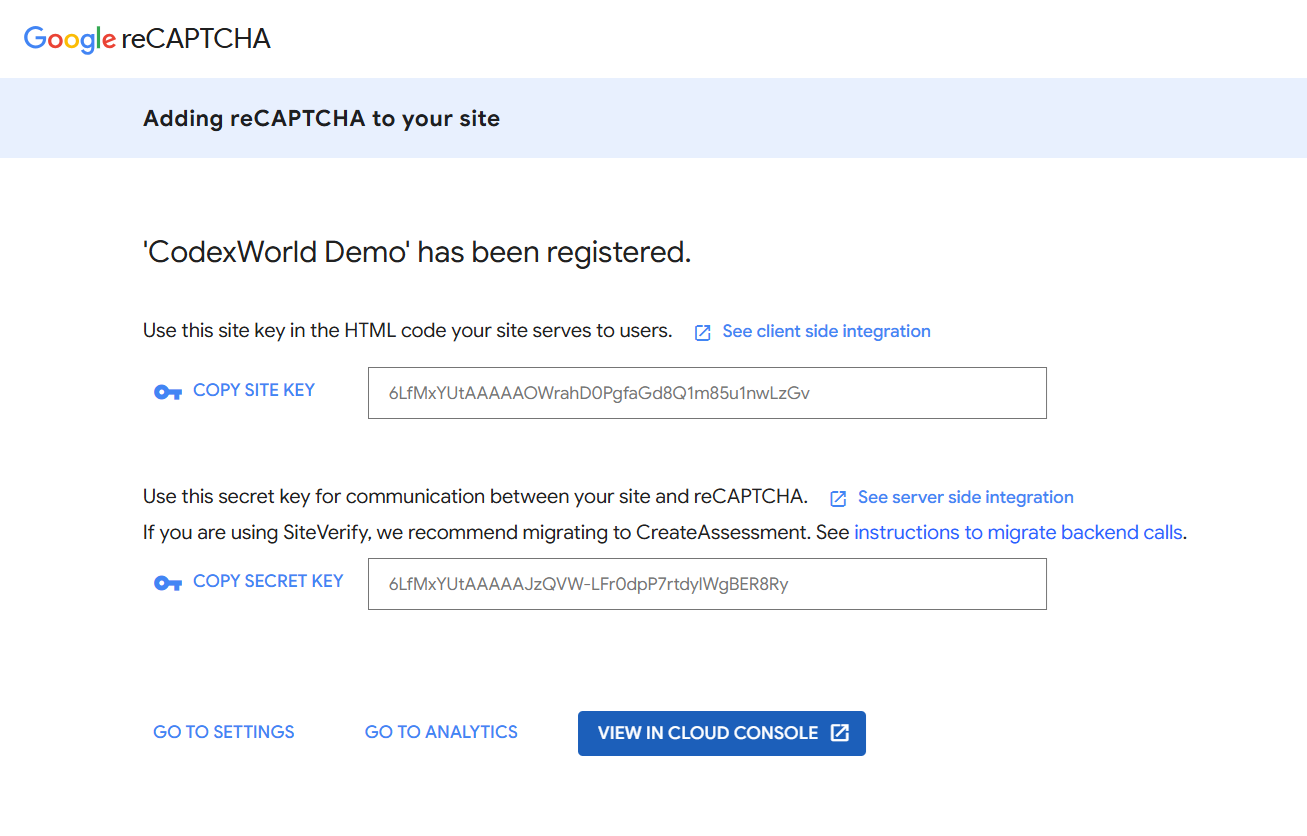
Task: Go to Analytics
Action: point(441,732)
